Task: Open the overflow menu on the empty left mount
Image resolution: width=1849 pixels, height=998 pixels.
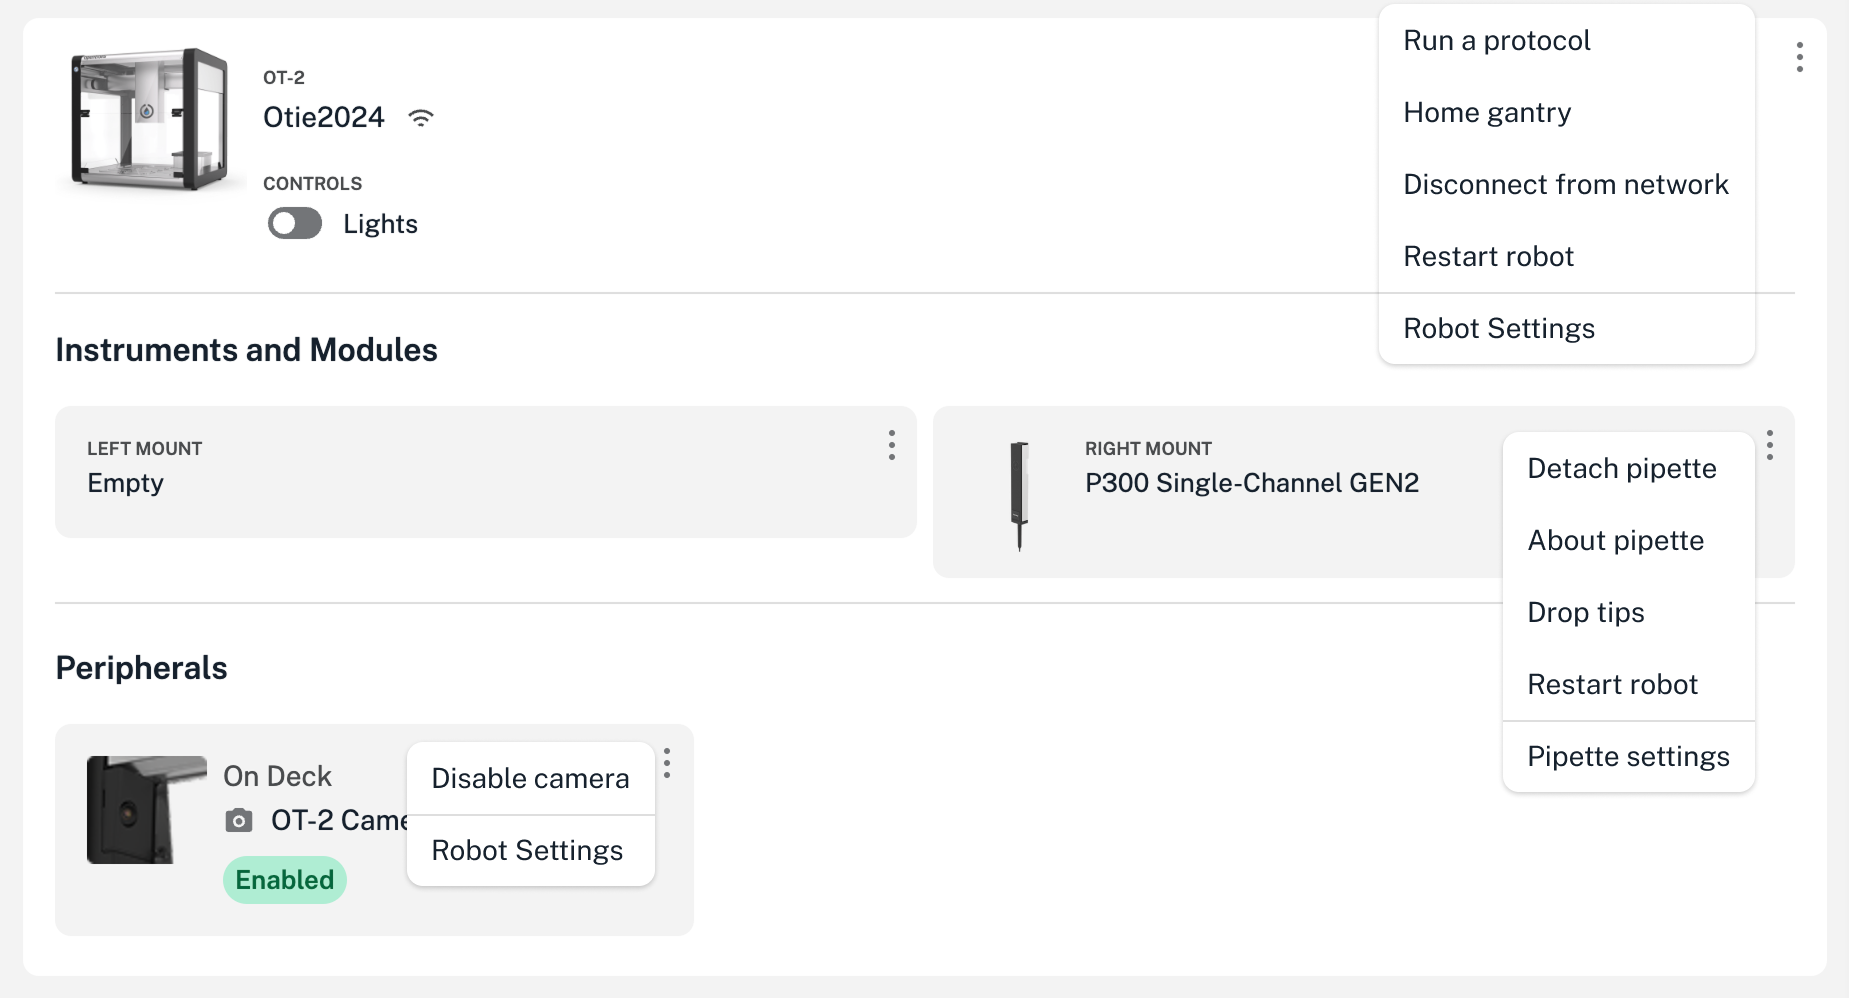Action: tap(891, 445)
